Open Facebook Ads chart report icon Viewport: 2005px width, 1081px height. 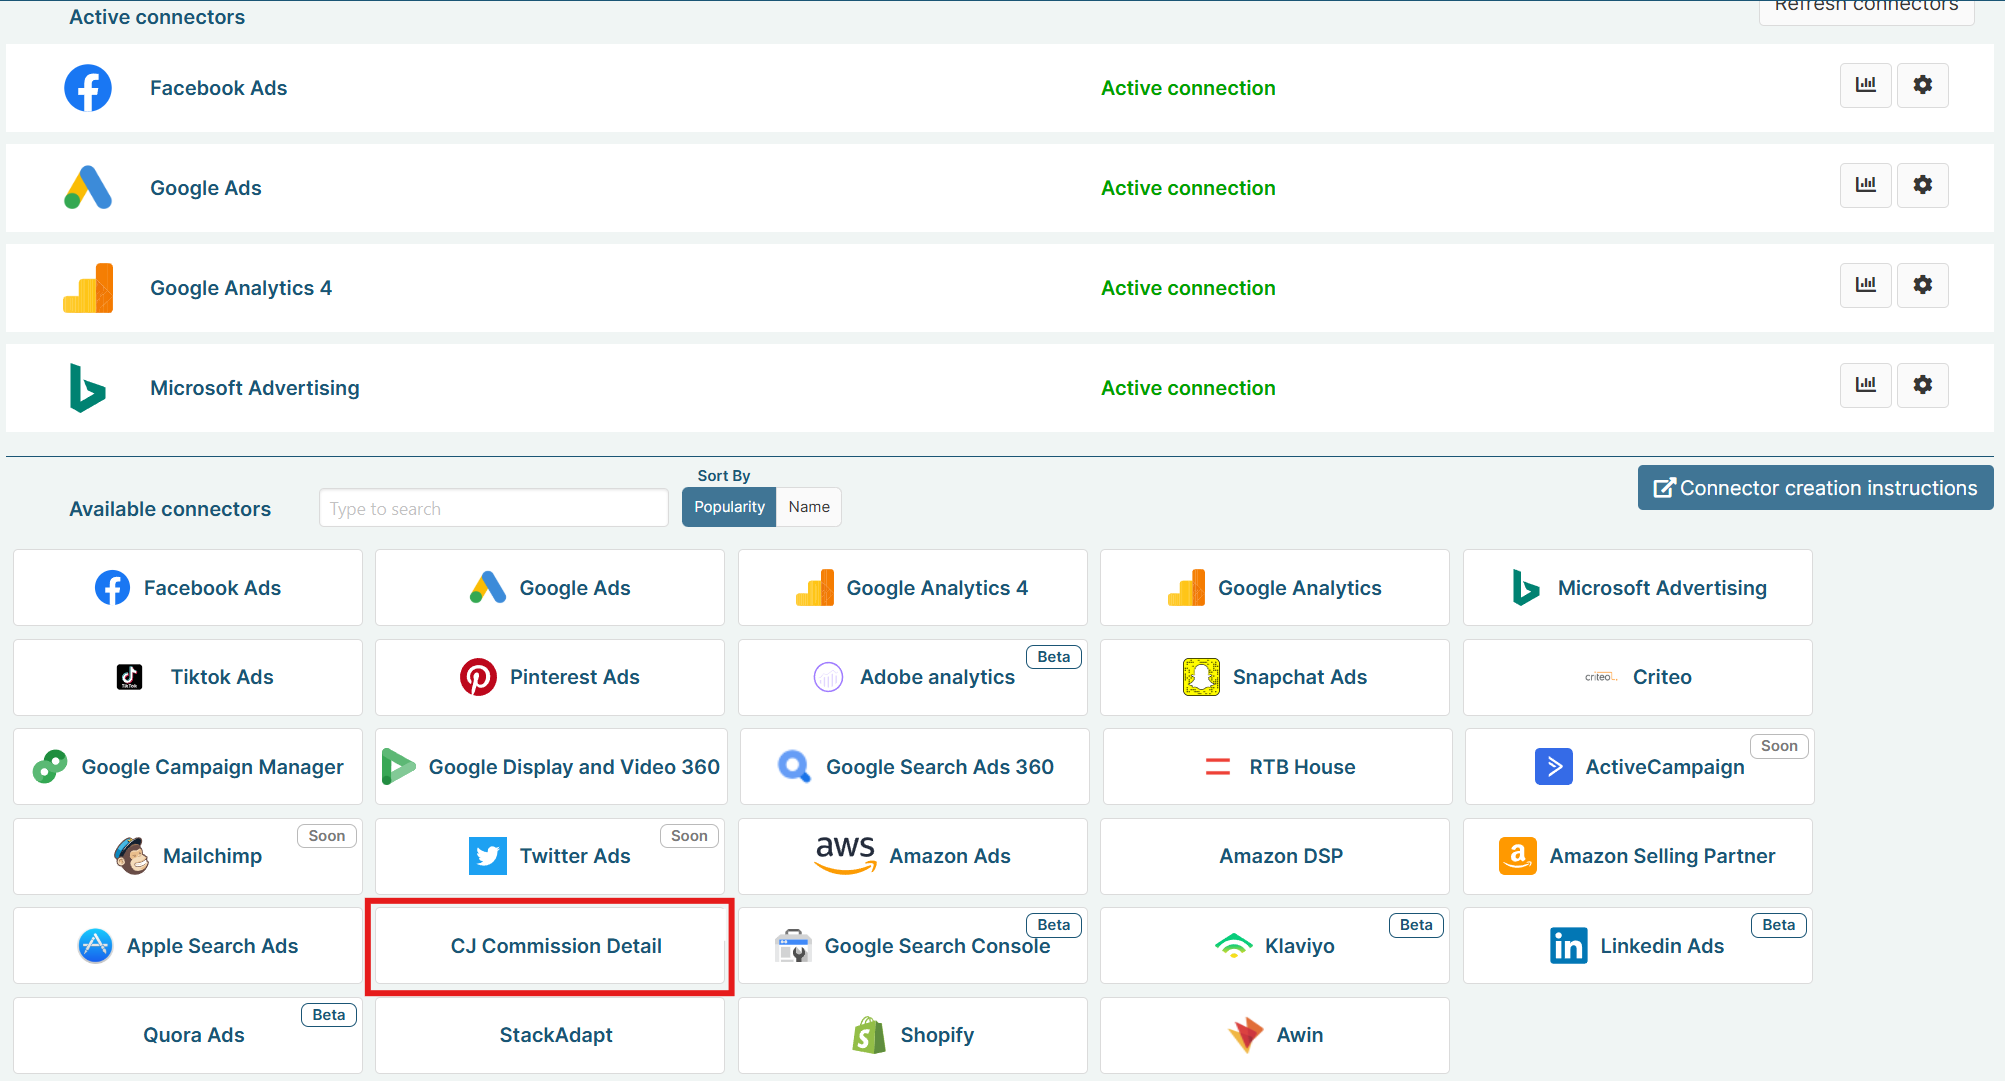[x=1865, y=85]
